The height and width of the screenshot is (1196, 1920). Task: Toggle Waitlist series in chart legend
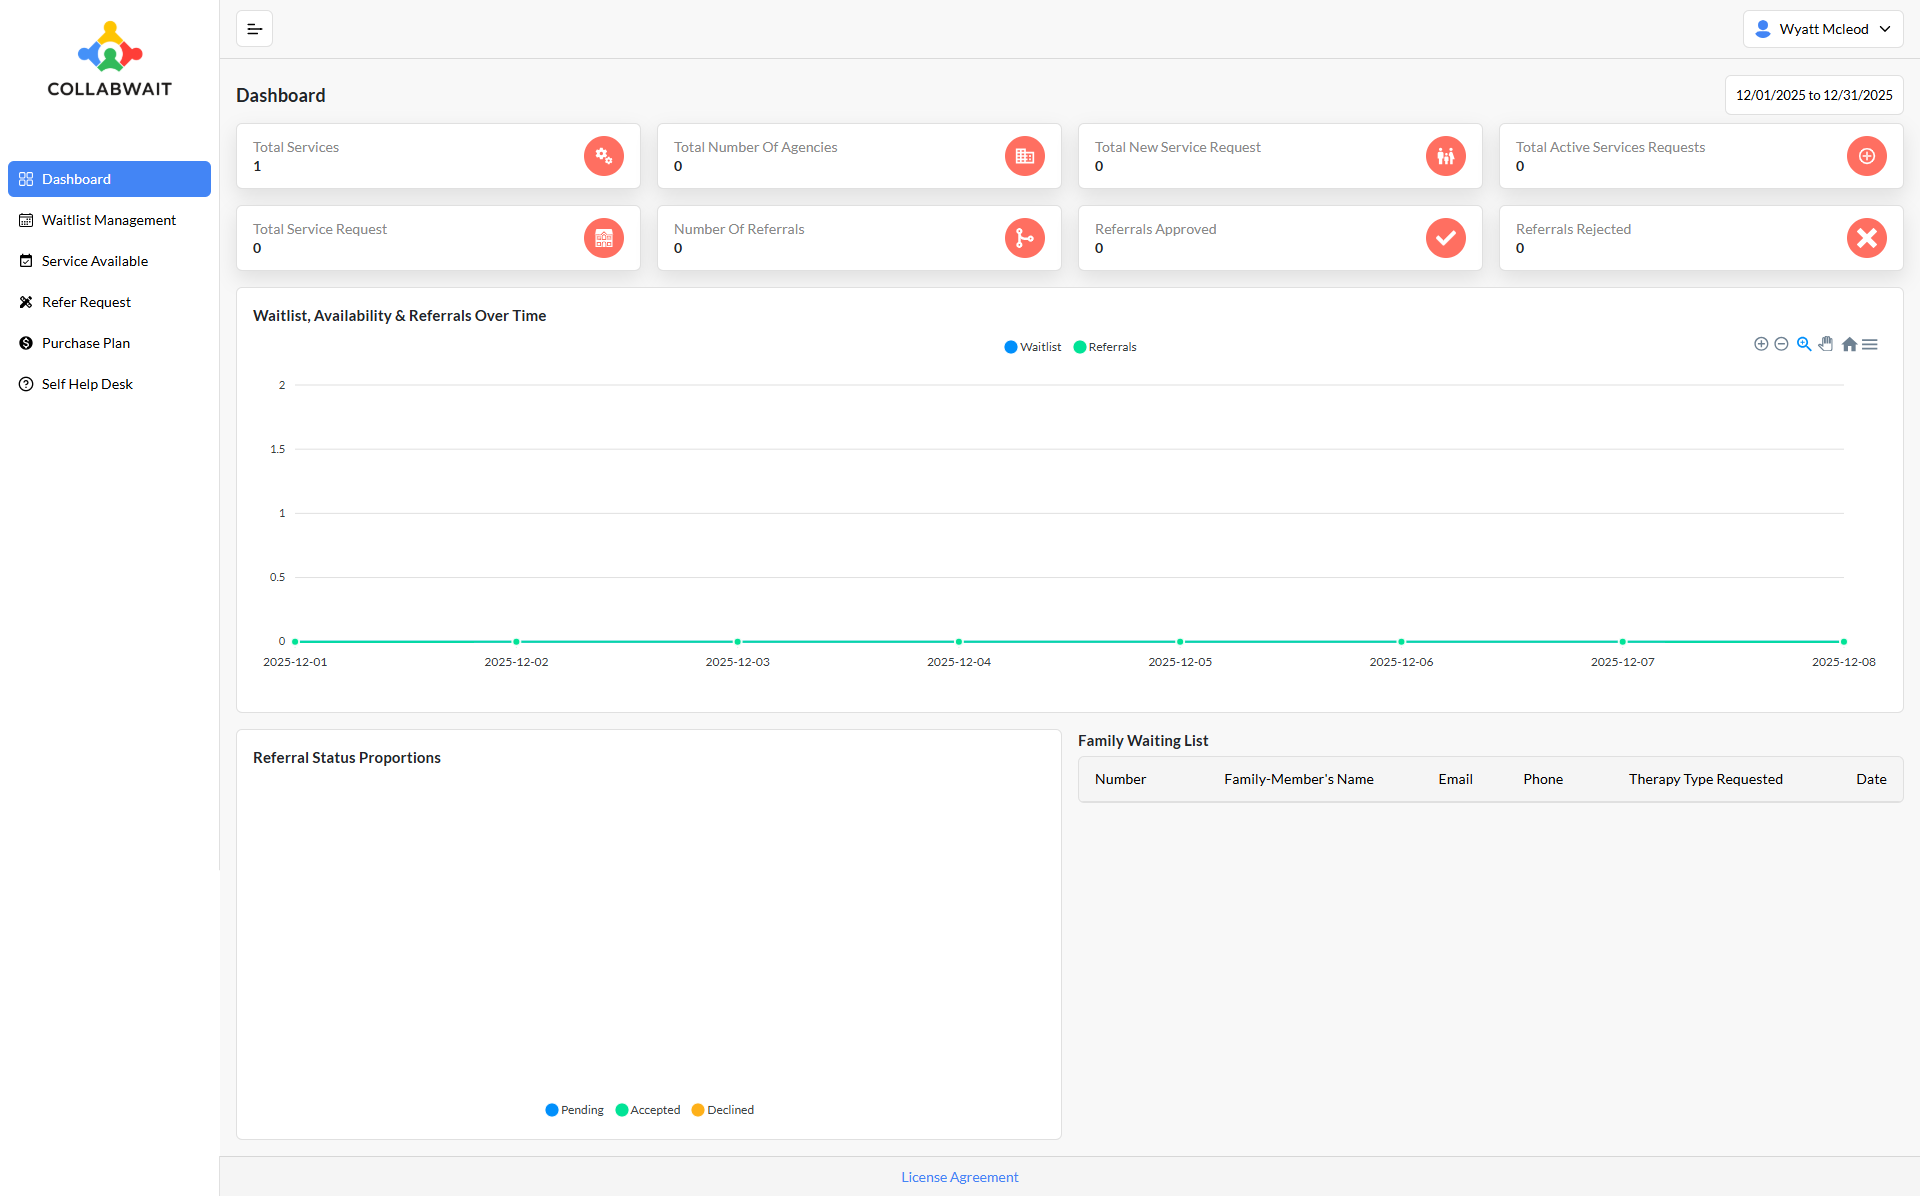point(1033,347)
